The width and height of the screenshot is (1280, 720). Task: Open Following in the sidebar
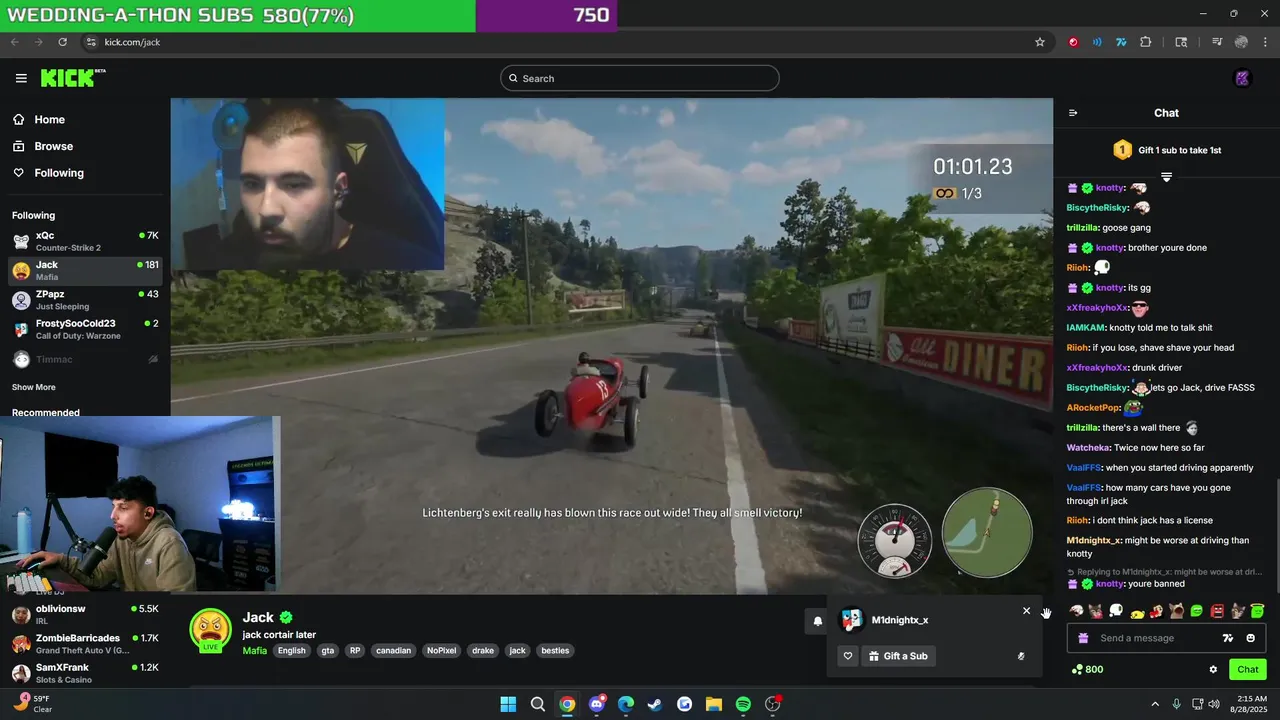click(x=50, y=173)
